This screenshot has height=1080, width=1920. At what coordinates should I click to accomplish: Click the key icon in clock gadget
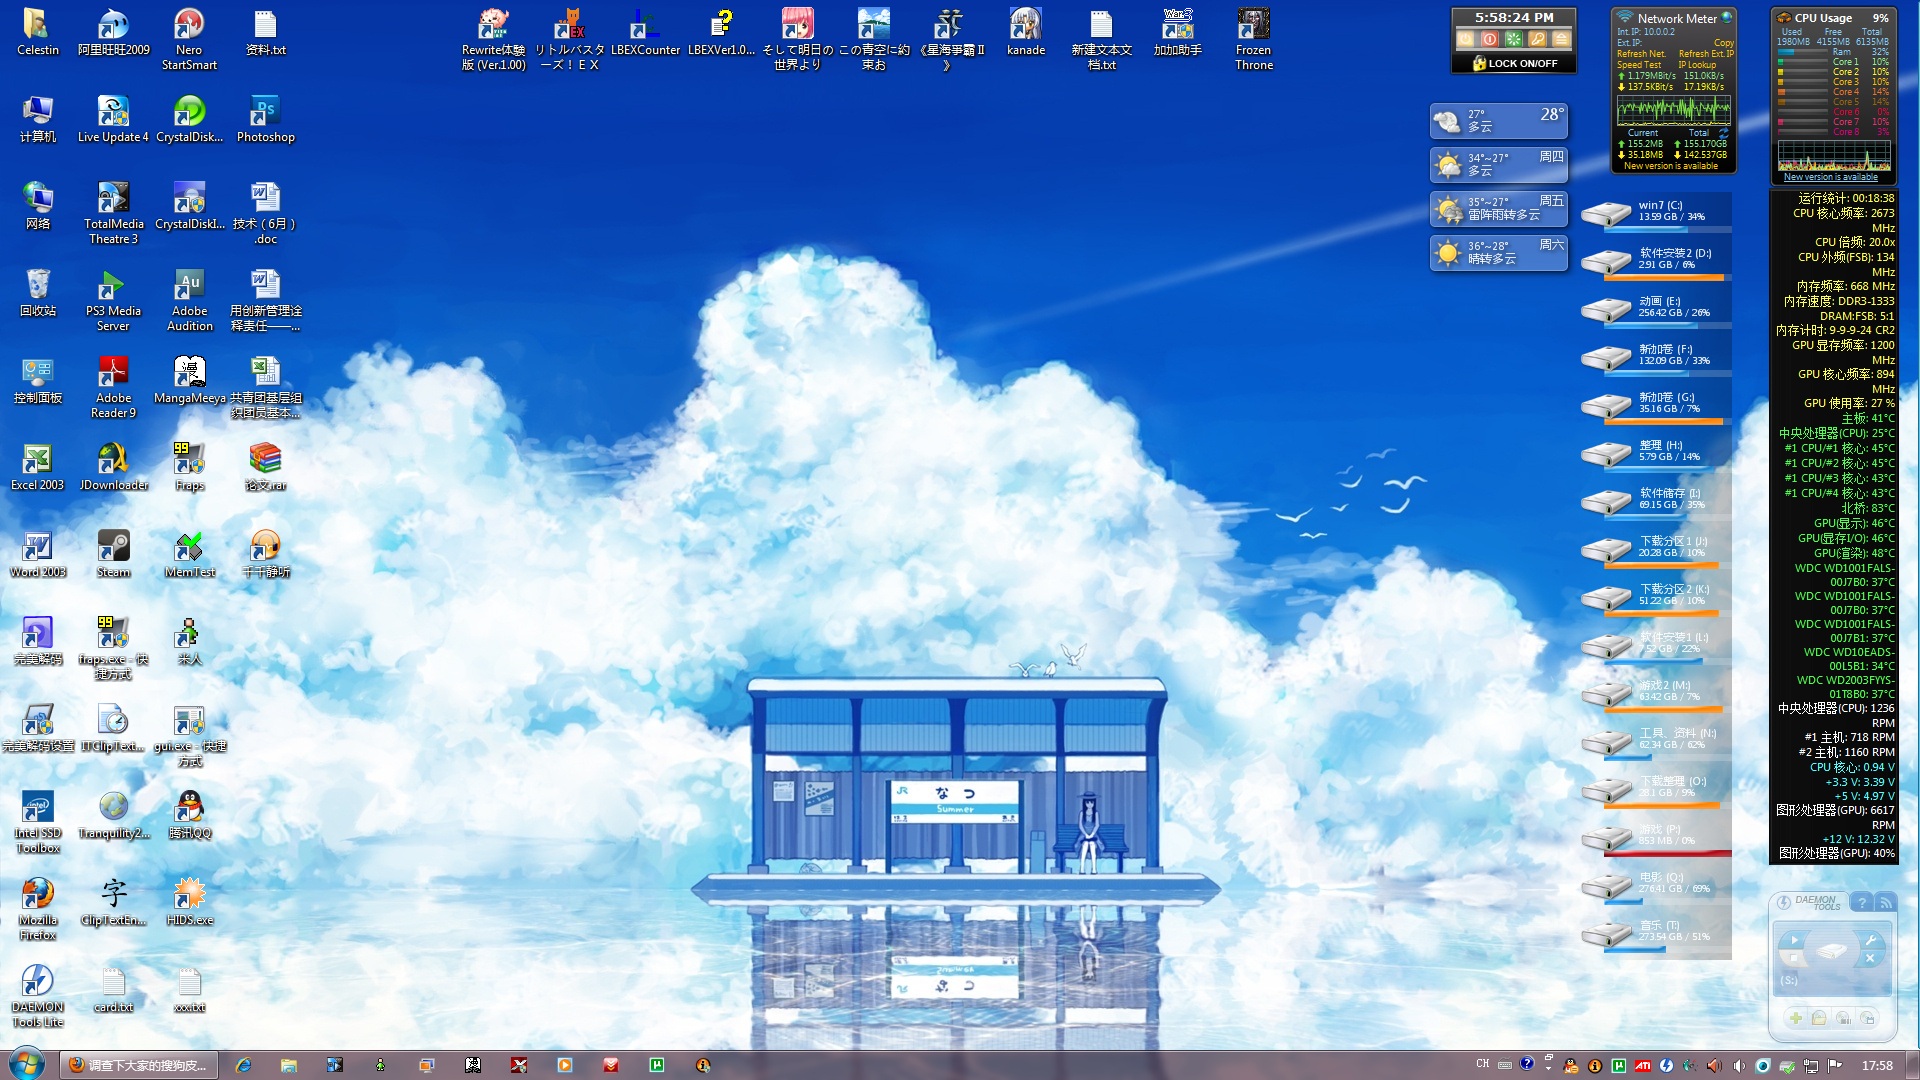point(1537,38)
